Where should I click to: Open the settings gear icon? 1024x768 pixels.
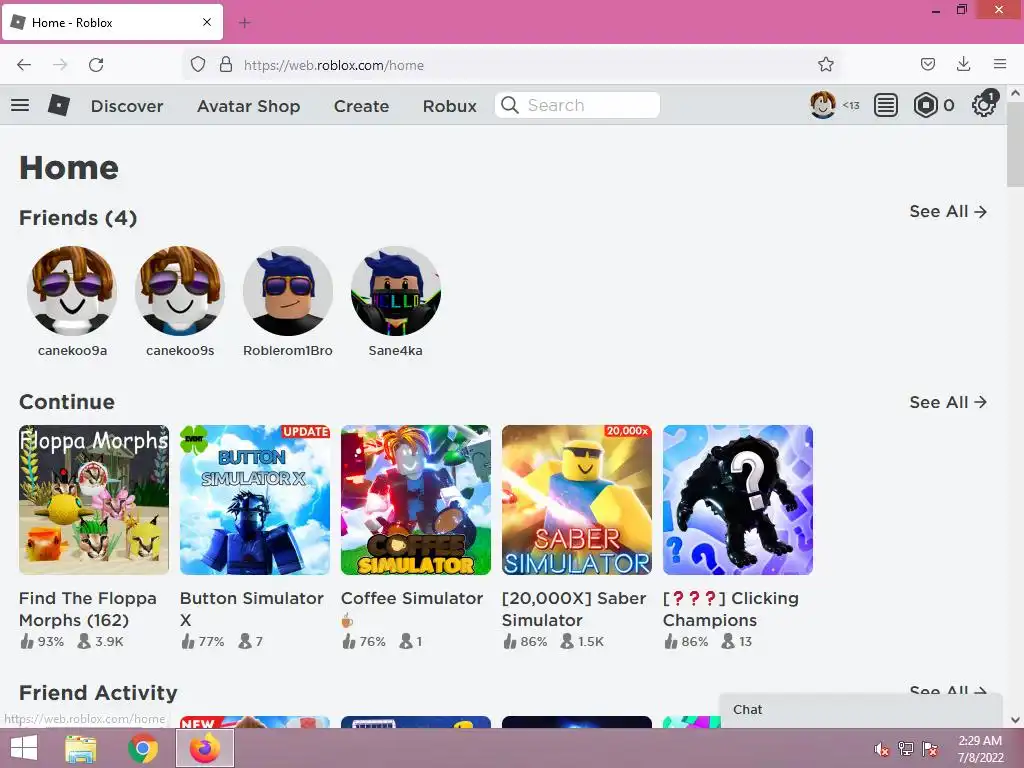pos(984,104)
